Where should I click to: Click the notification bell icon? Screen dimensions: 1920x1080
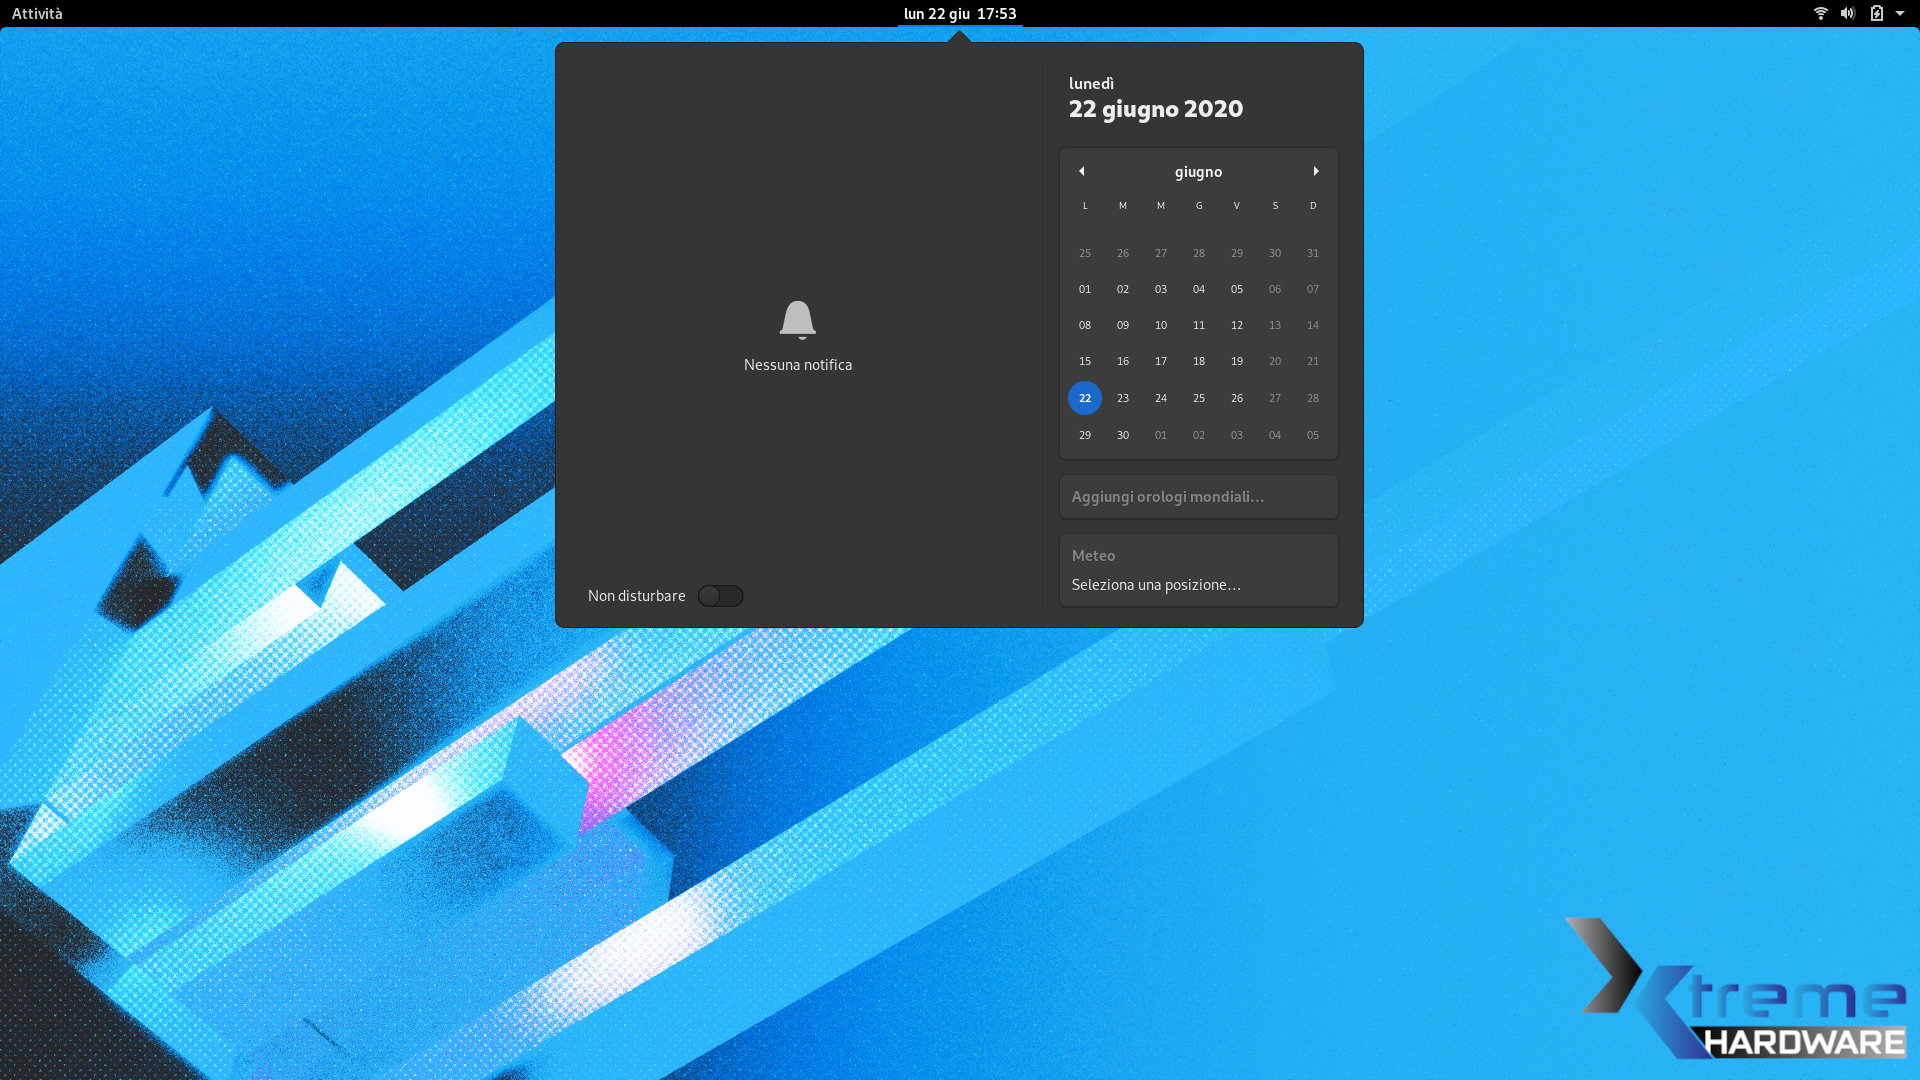(x=797, y=320)
